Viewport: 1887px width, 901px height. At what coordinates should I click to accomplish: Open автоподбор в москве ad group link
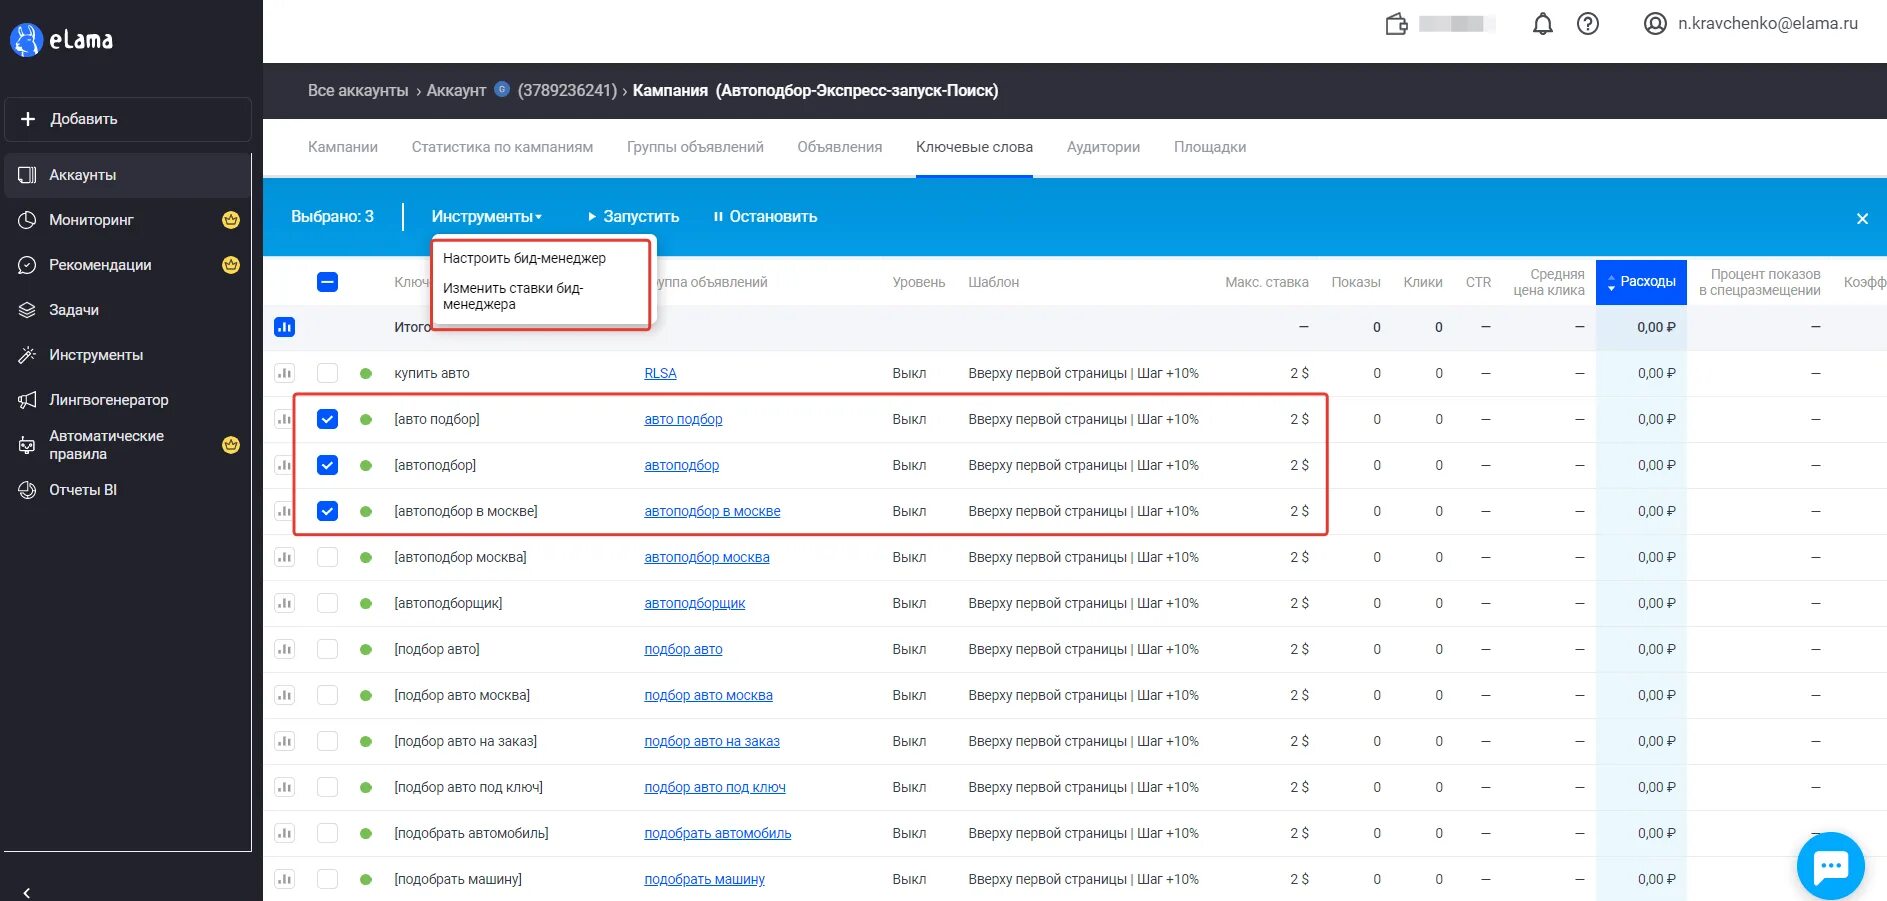pyautogui.click(x=712, y=511)
